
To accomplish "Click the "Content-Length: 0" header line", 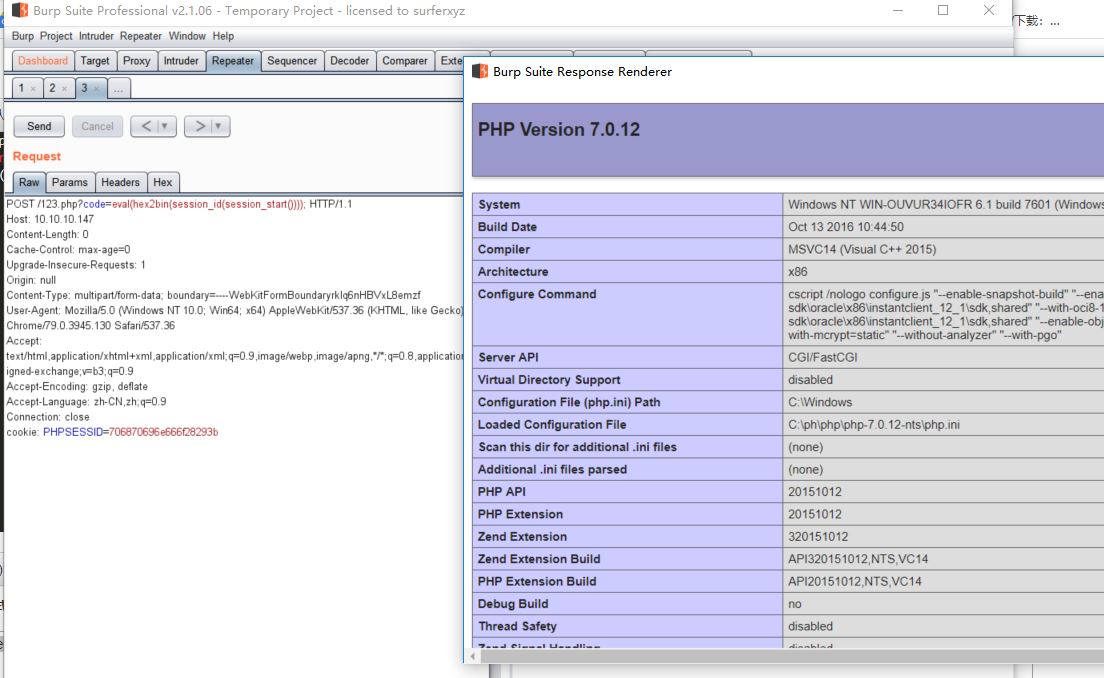I will 47,234.
